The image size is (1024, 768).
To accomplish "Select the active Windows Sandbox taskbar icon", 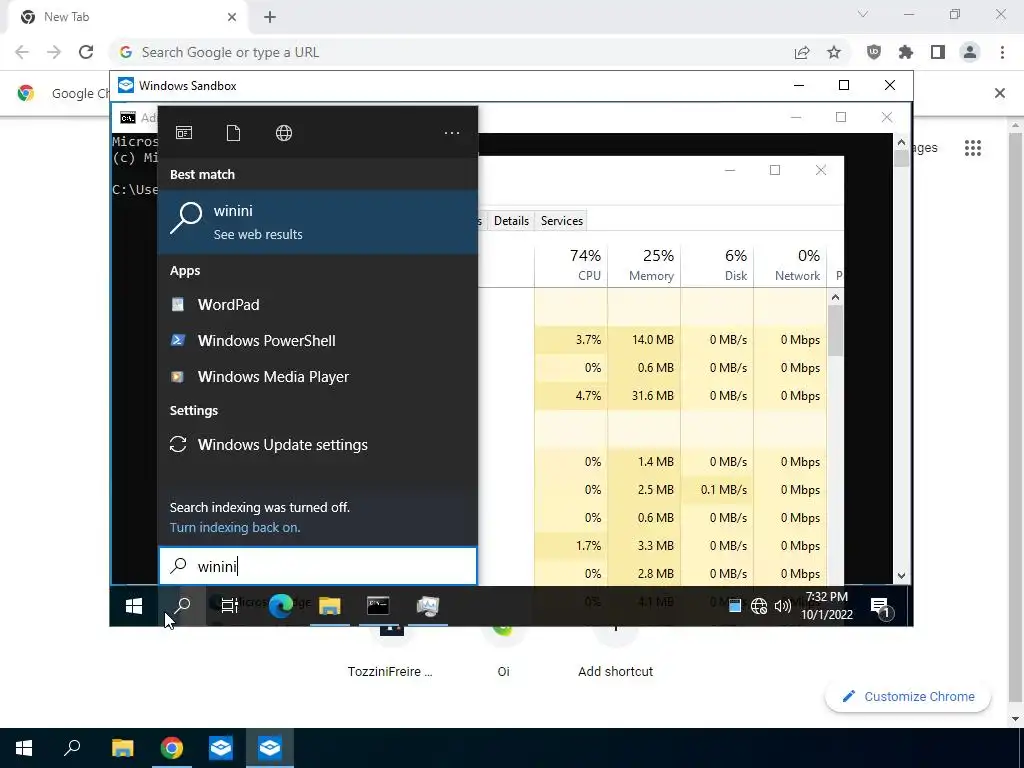I will point(270,748).
